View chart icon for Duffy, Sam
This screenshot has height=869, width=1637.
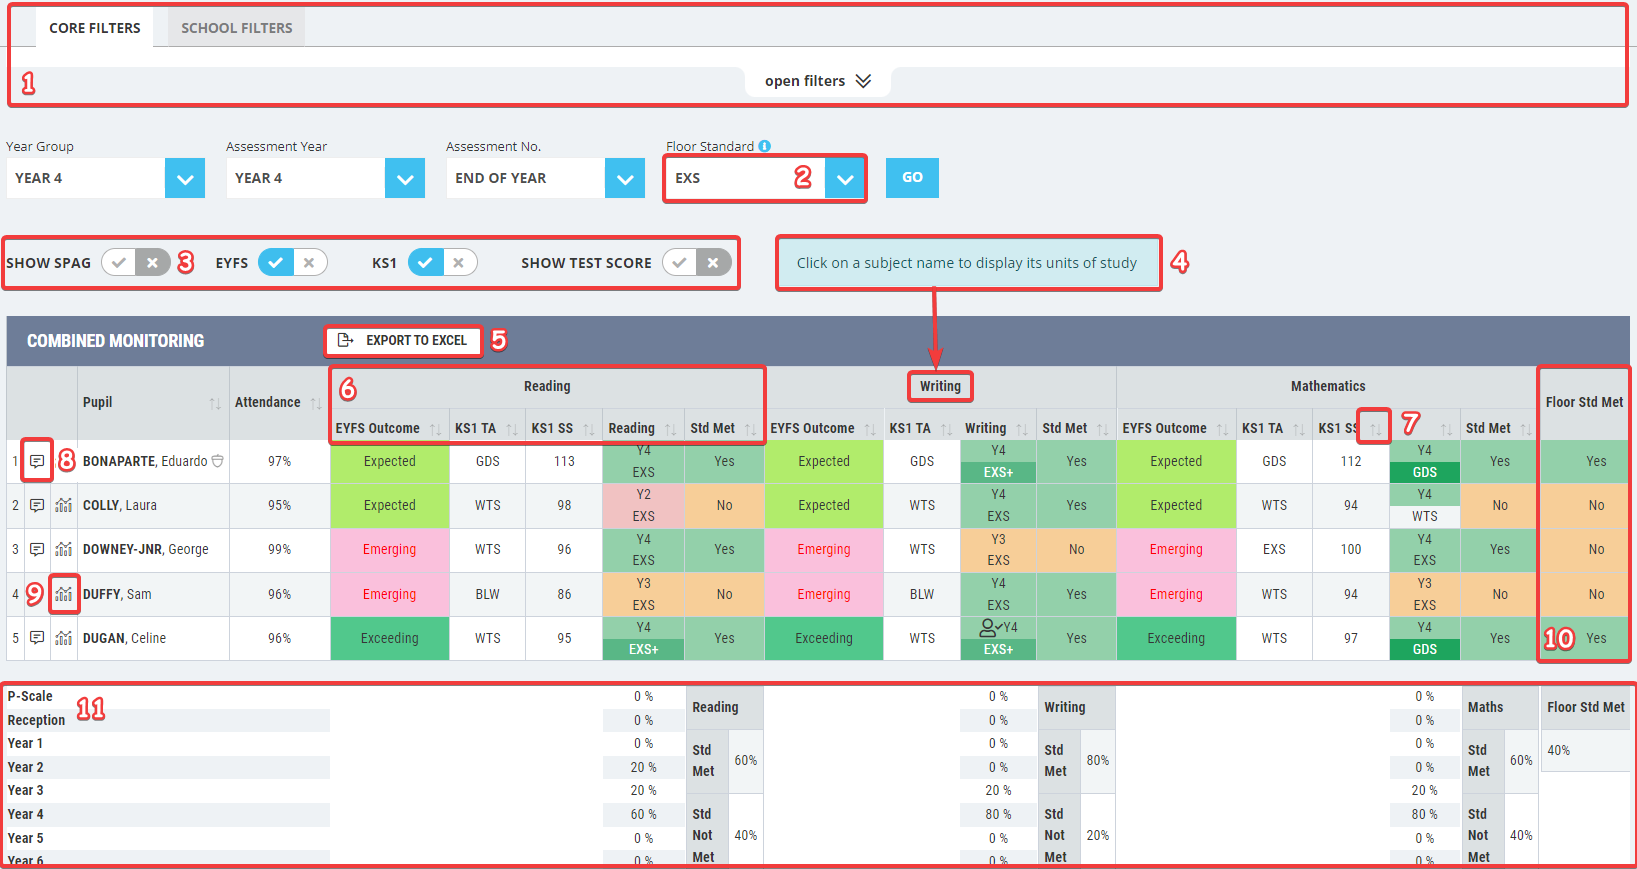[64, 594]
